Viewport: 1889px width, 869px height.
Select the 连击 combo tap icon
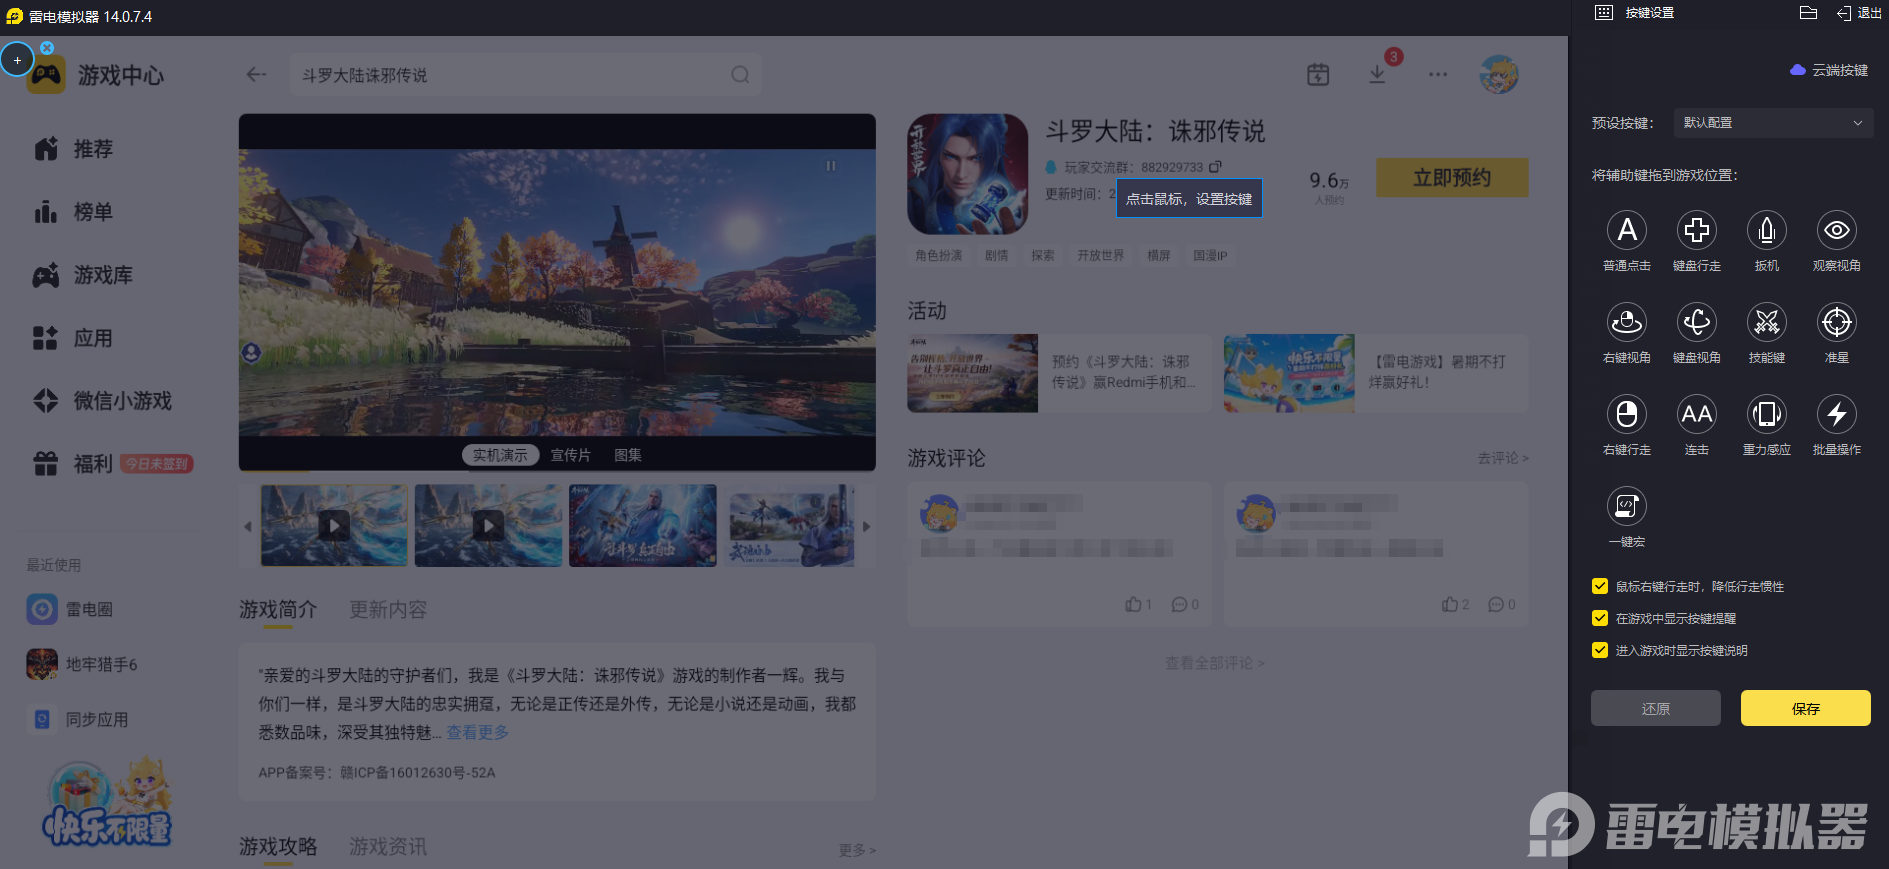click(x=1697, y=414)
